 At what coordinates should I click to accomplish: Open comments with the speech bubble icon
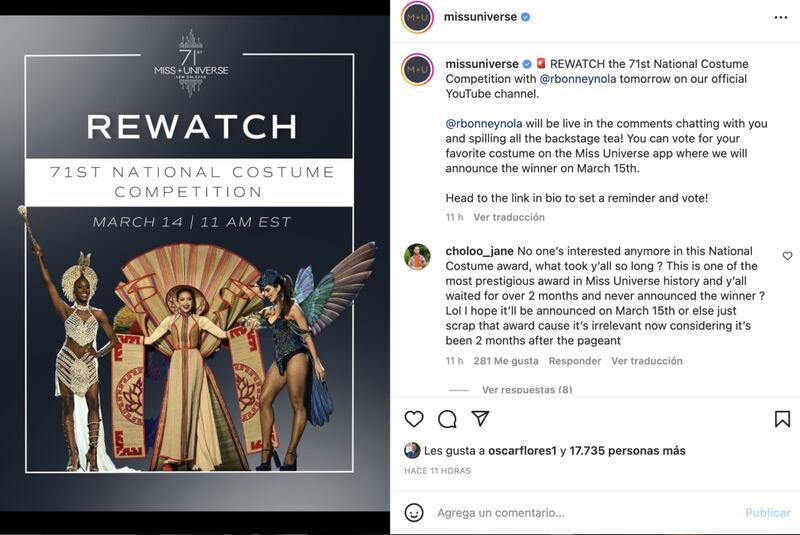click(447, 419)
